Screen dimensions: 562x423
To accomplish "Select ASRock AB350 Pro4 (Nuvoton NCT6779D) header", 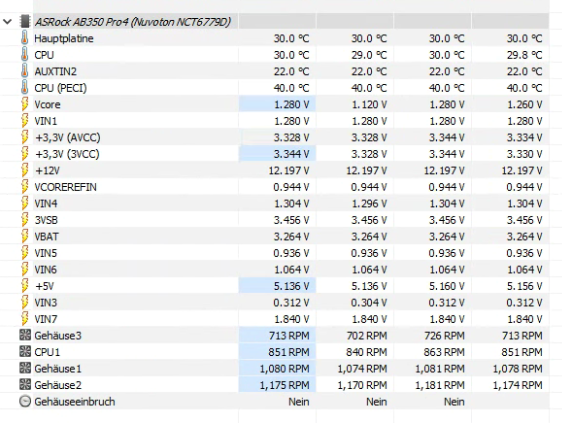I will 132,22.
